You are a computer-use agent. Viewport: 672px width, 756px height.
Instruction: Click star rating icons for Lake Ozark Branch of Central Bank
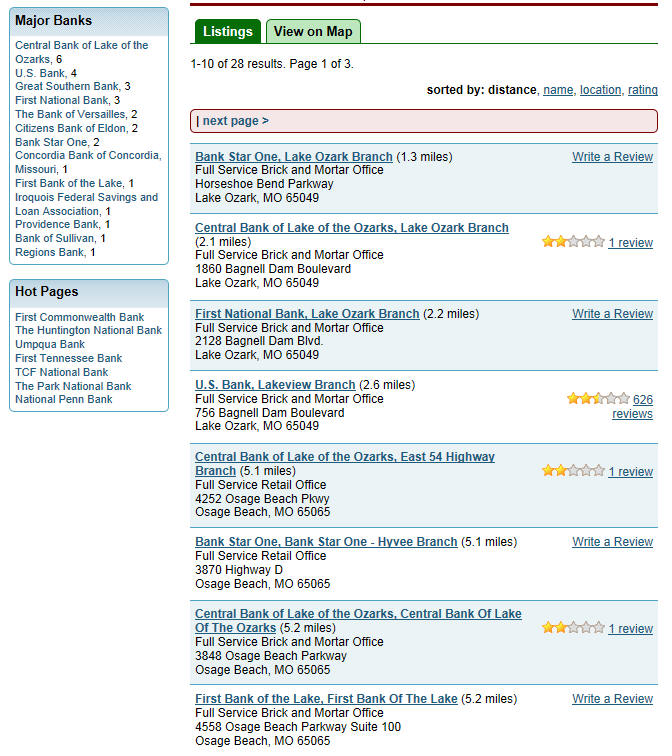[573, 242]
